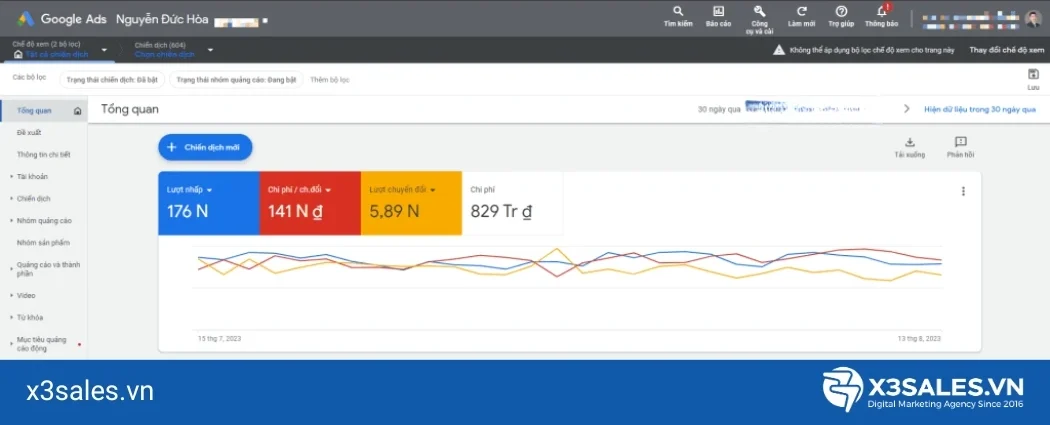Expand Nhóm quảng cáo in the sidebar
Viewport: 1050px width, 425px height.
(11, 221)
